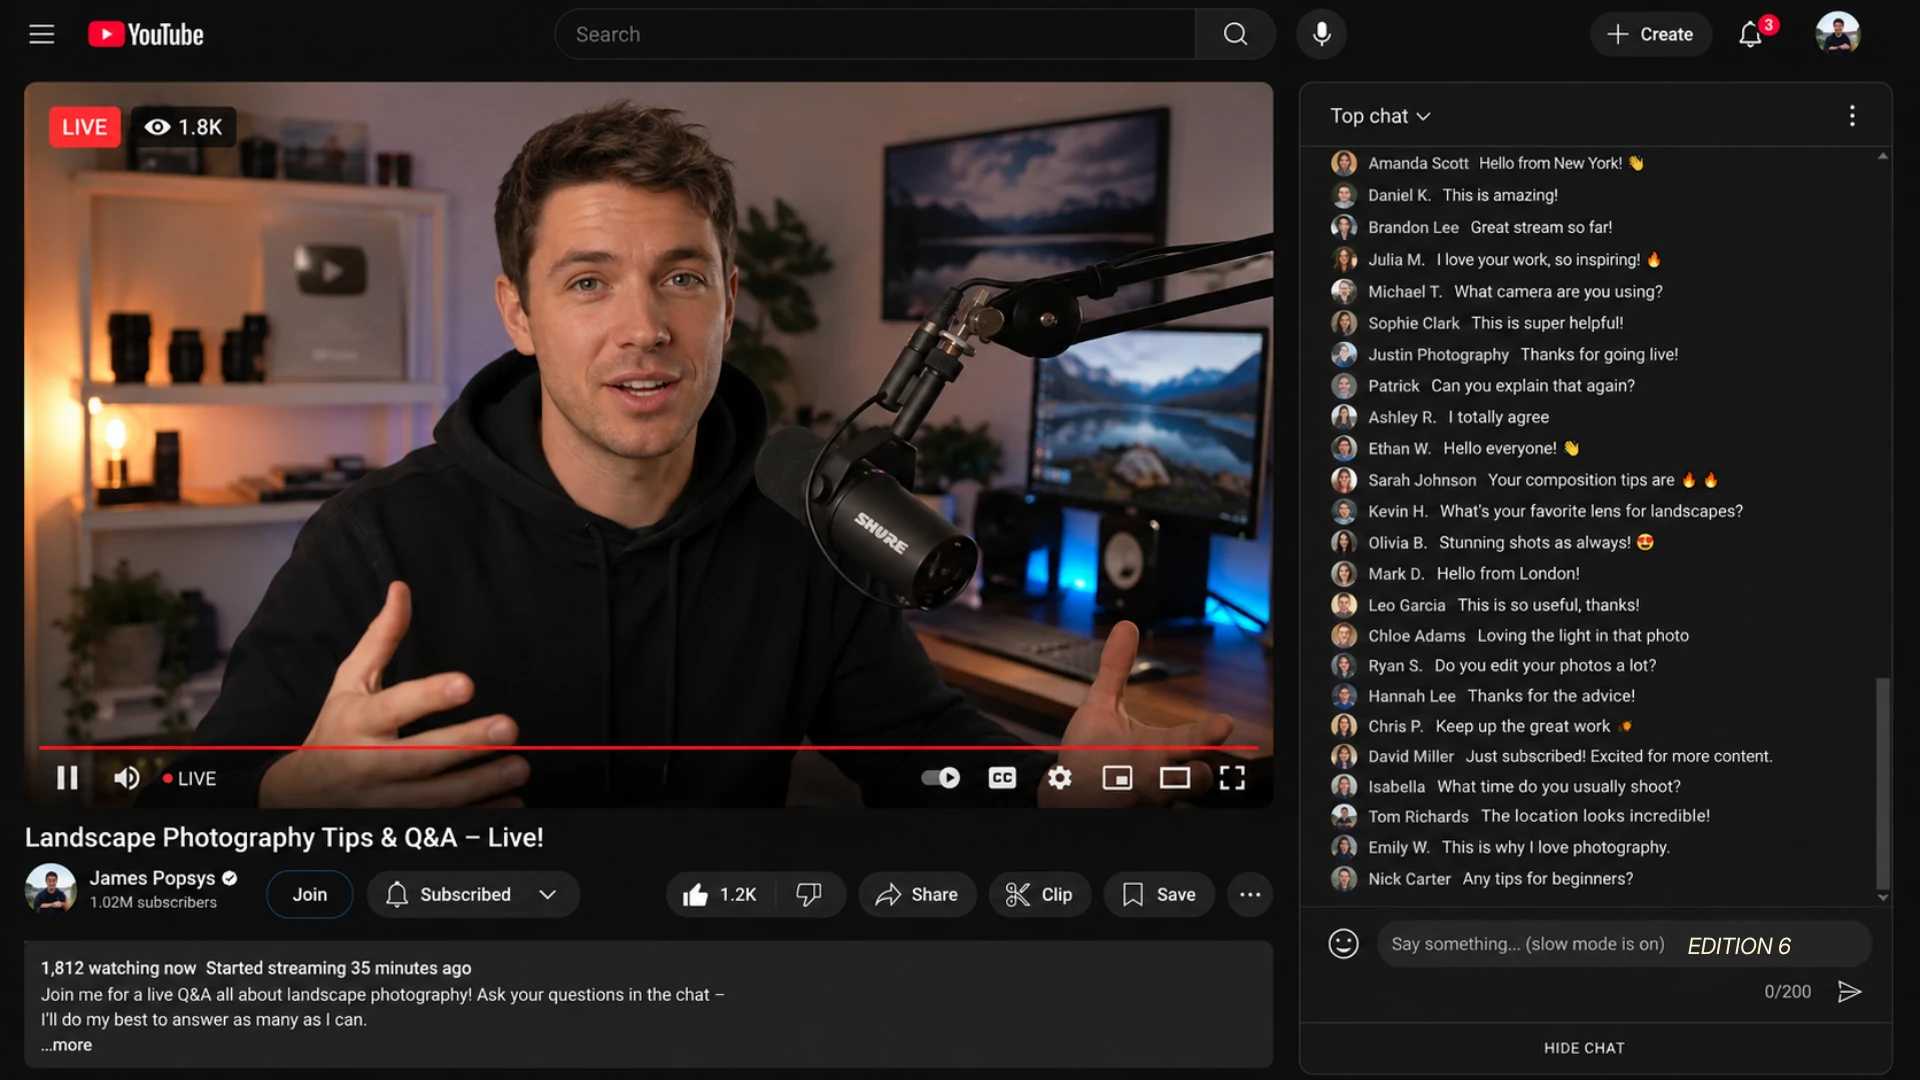1920x1080 pixels.
Task: Click the Create button
Action: click(x=1650, y=34)
